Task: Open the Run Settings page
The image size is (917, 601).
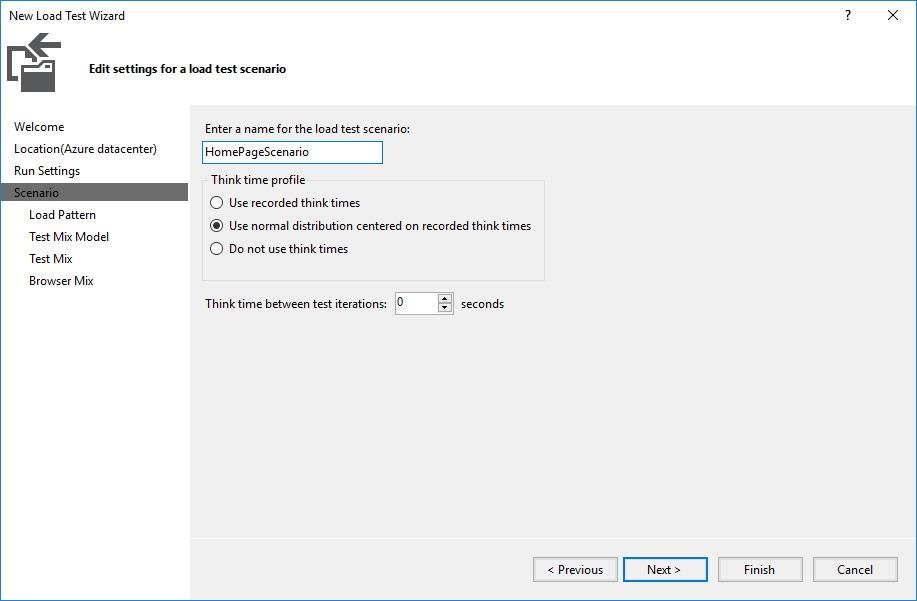Action: coord(47,171)
